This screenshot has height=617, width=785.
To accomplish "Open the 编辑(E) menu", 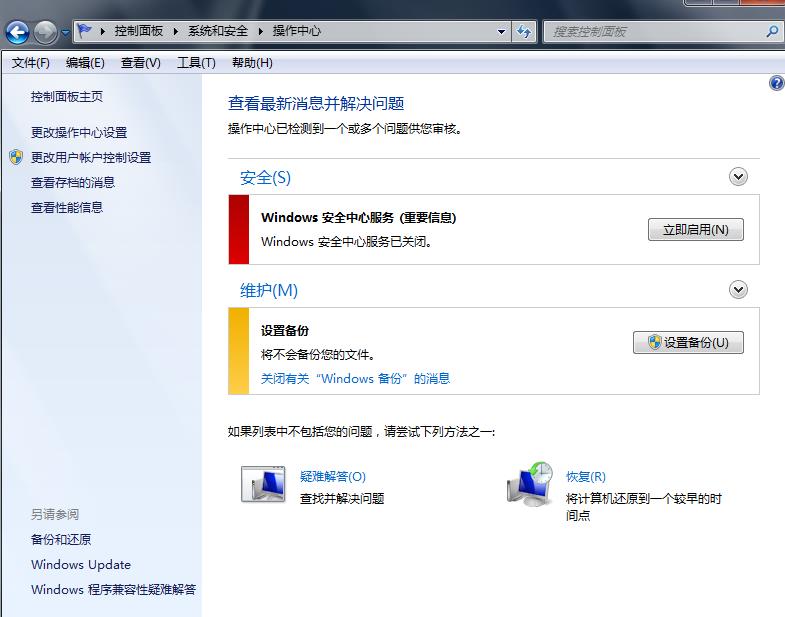I will point(85,63).
